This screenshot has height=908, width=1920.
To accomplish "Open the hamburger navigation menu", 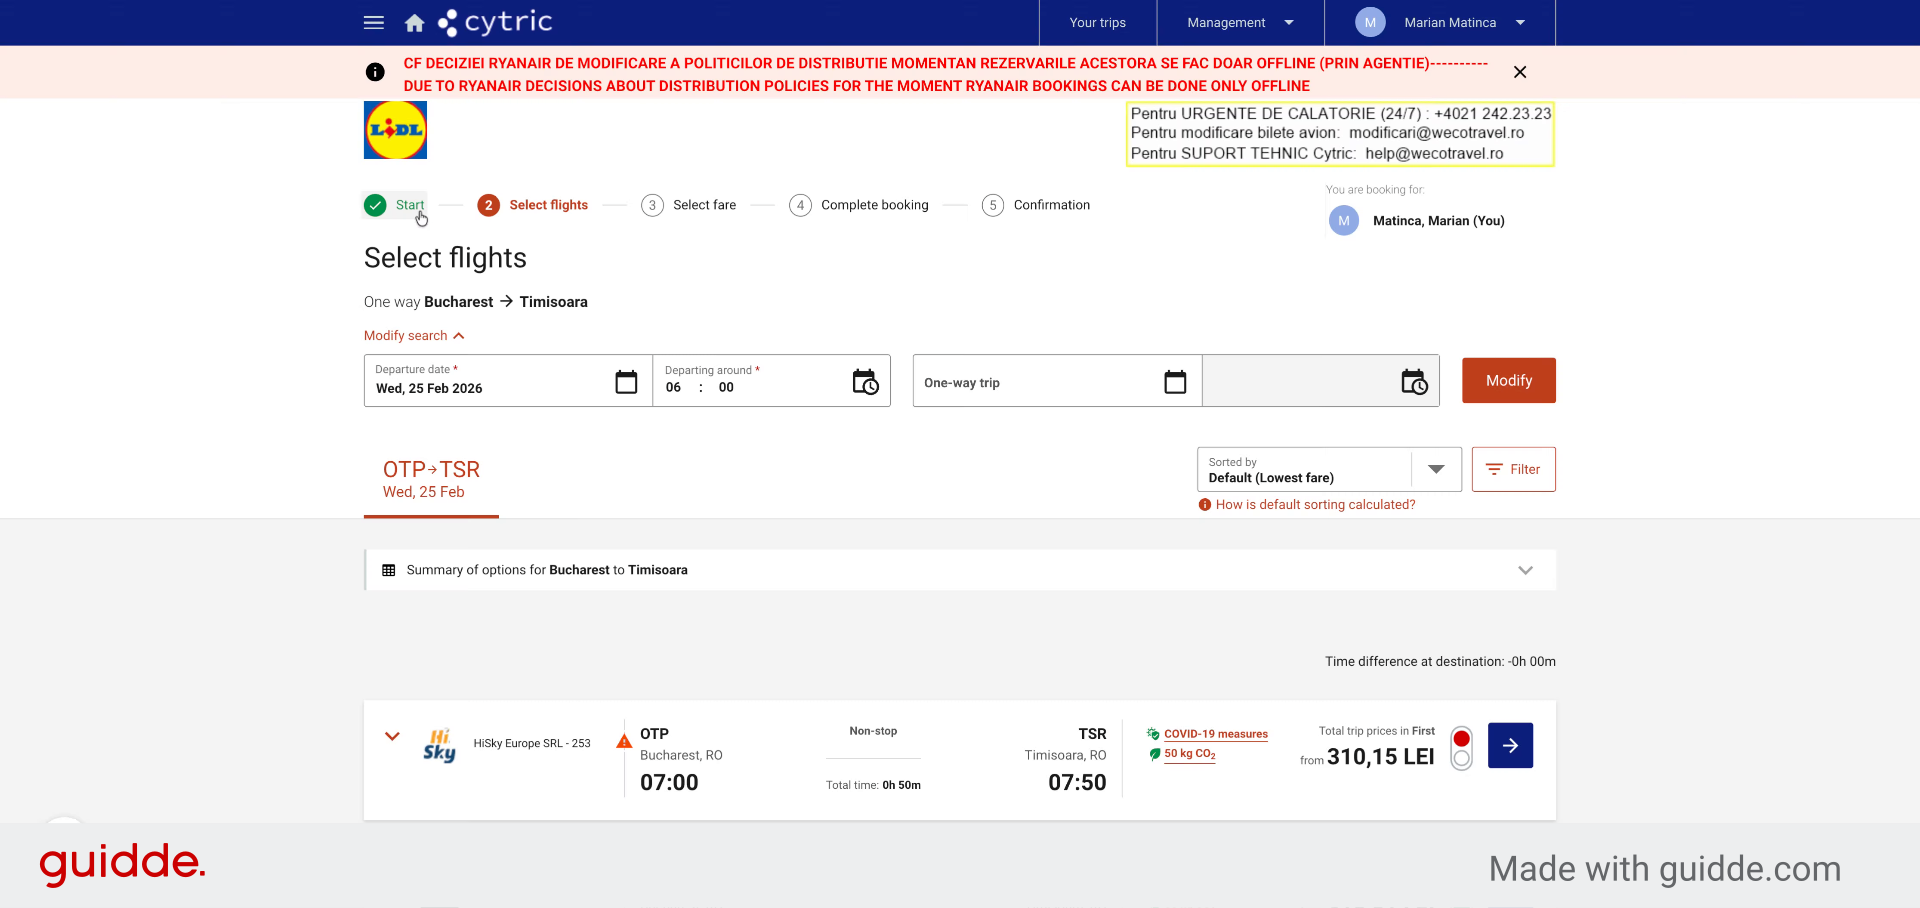I will click(374, 22).
